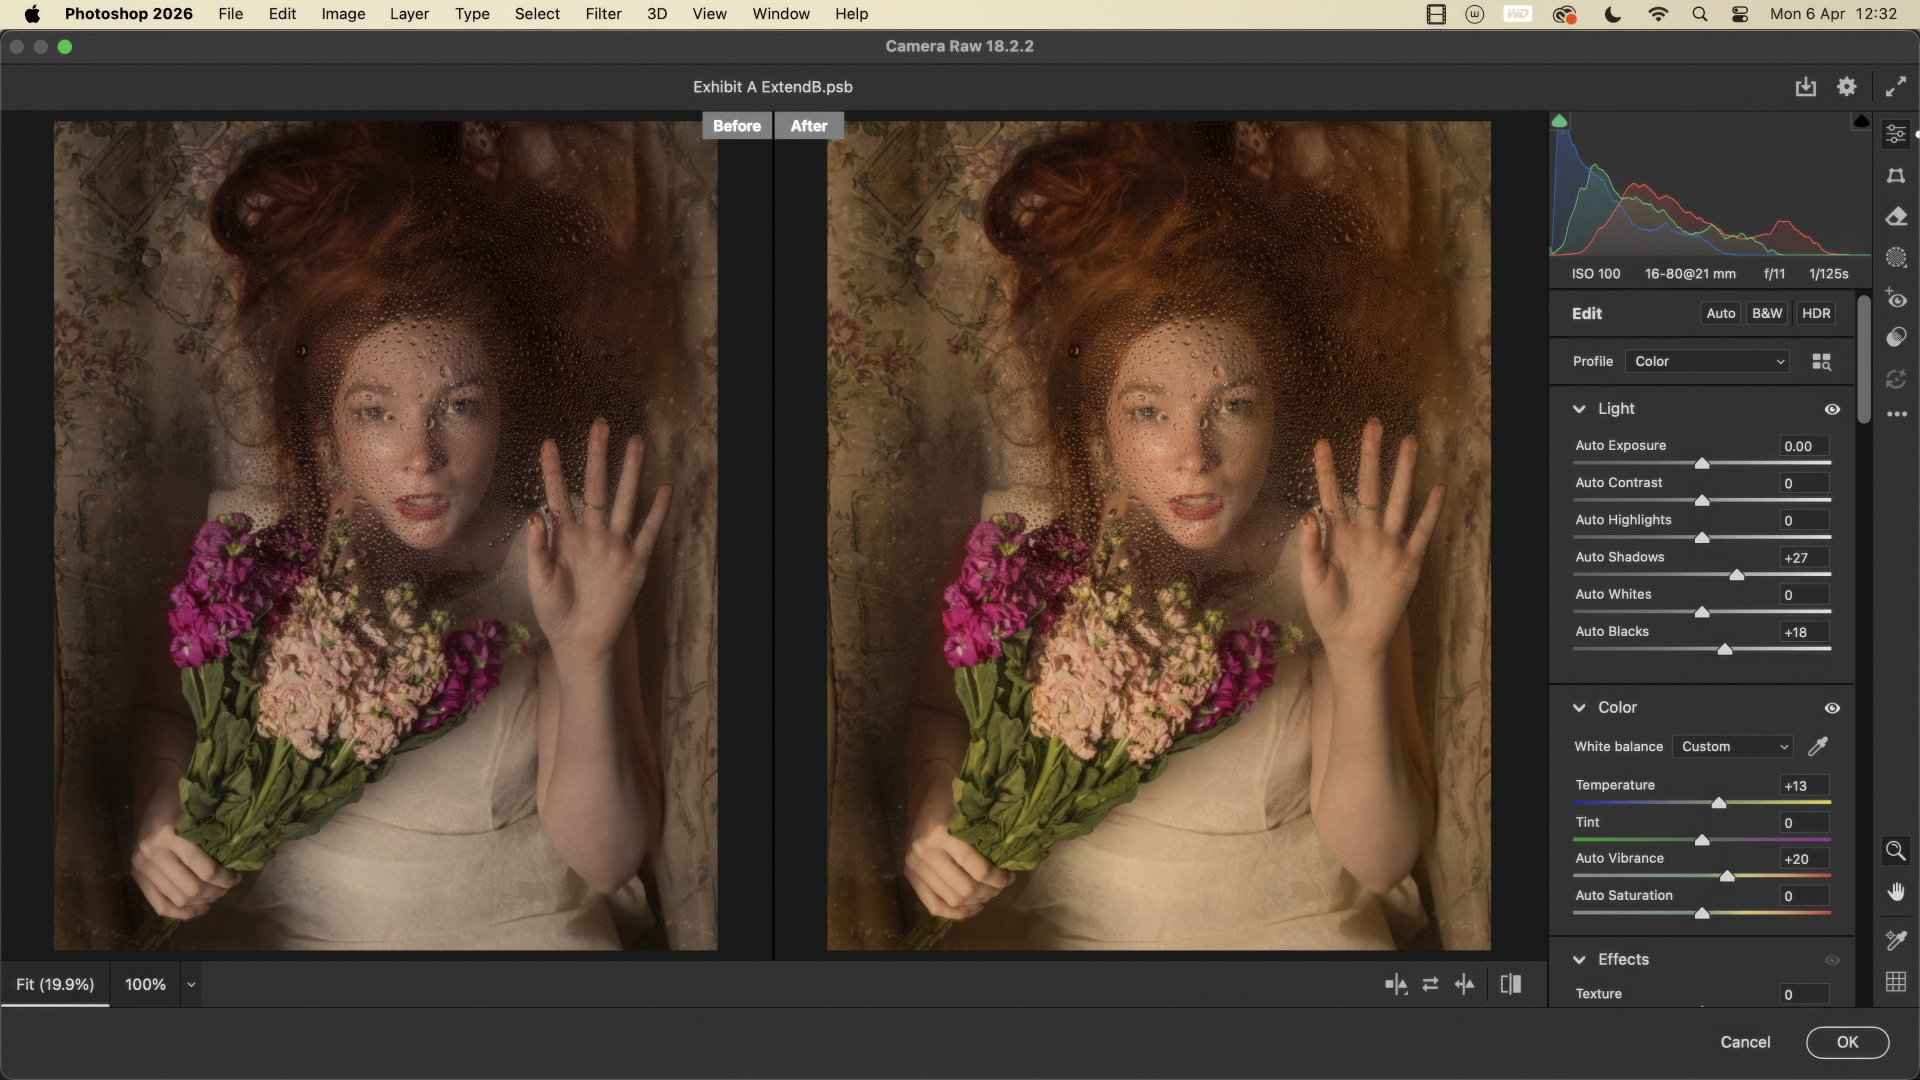Select the Remove eraser tool
This screenshot has height=1080, width=1920.
pyautogui.click(x=1896, y=217)
